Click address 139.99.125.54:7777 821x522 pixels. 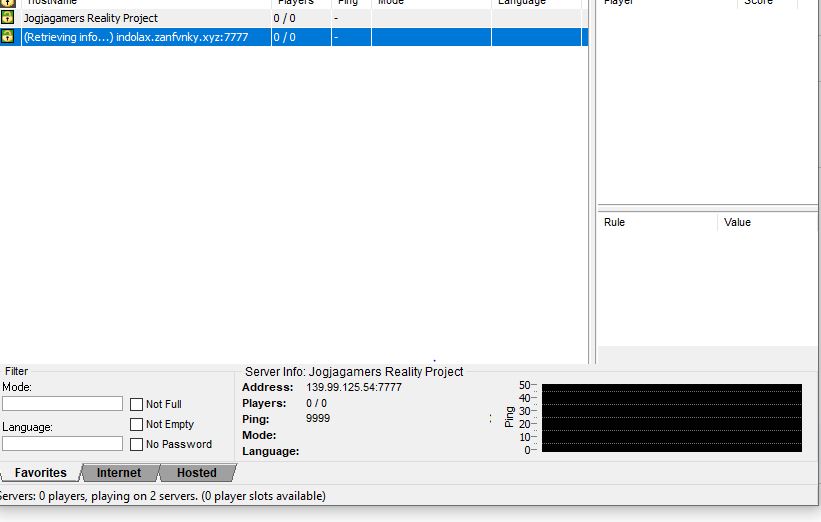point(354,387)
